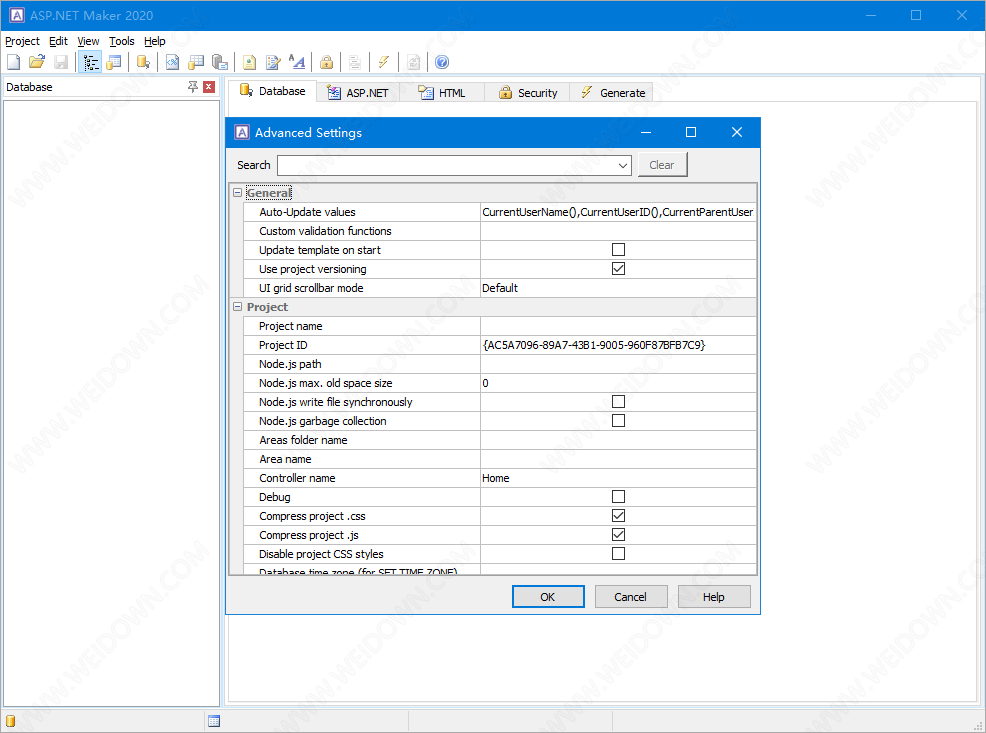Maximize the Advanced Settings dialog
986x733 pixels.
pos(690,132)
